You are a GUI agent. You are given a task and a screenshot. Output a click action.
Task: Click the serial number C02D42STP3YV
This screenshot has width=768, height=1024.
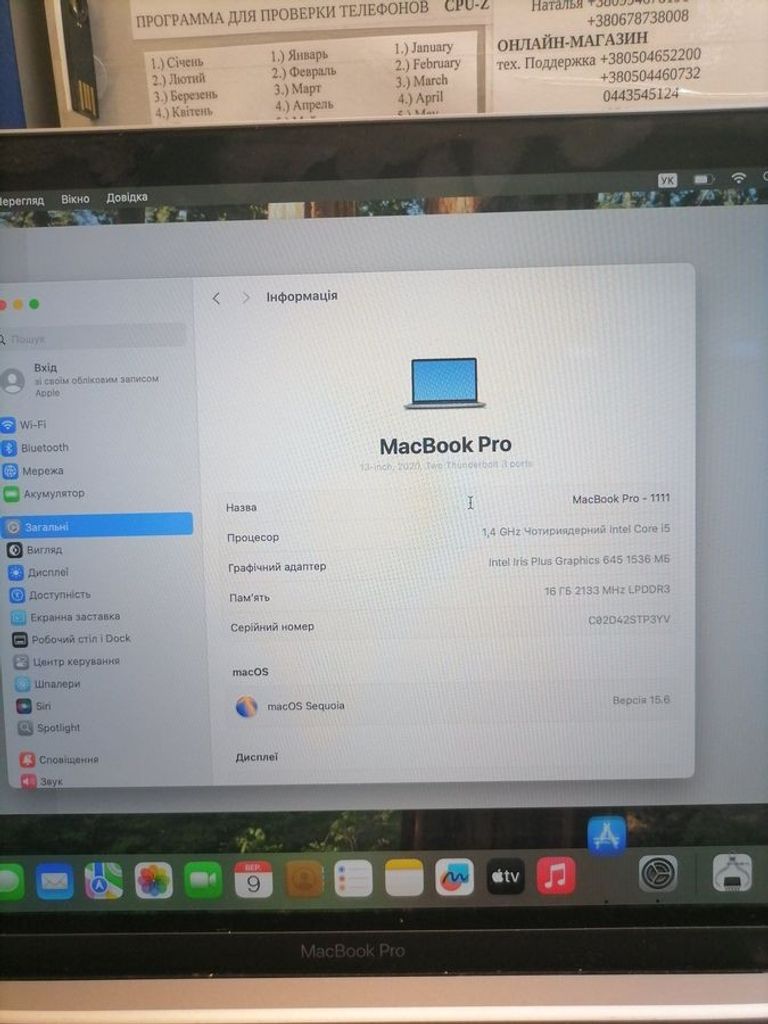click(629, 620)
